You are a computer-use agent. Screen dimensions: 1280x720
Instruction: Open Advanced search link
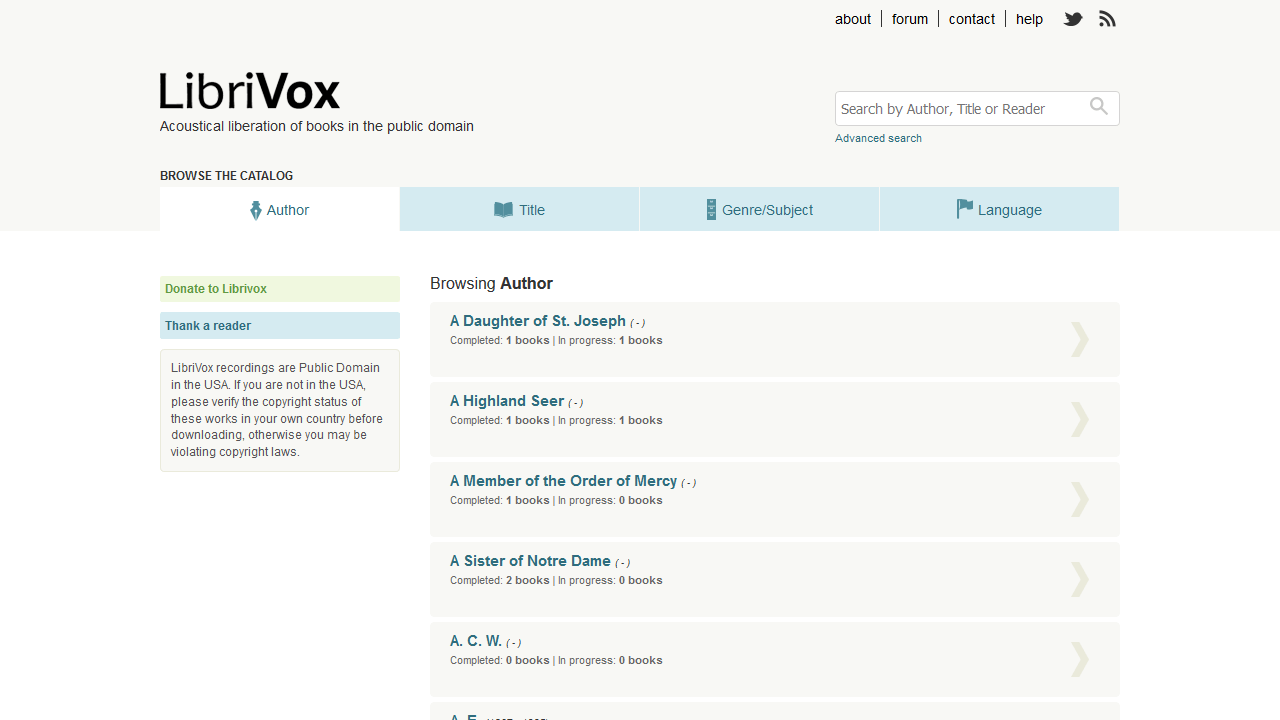(878, 138)
